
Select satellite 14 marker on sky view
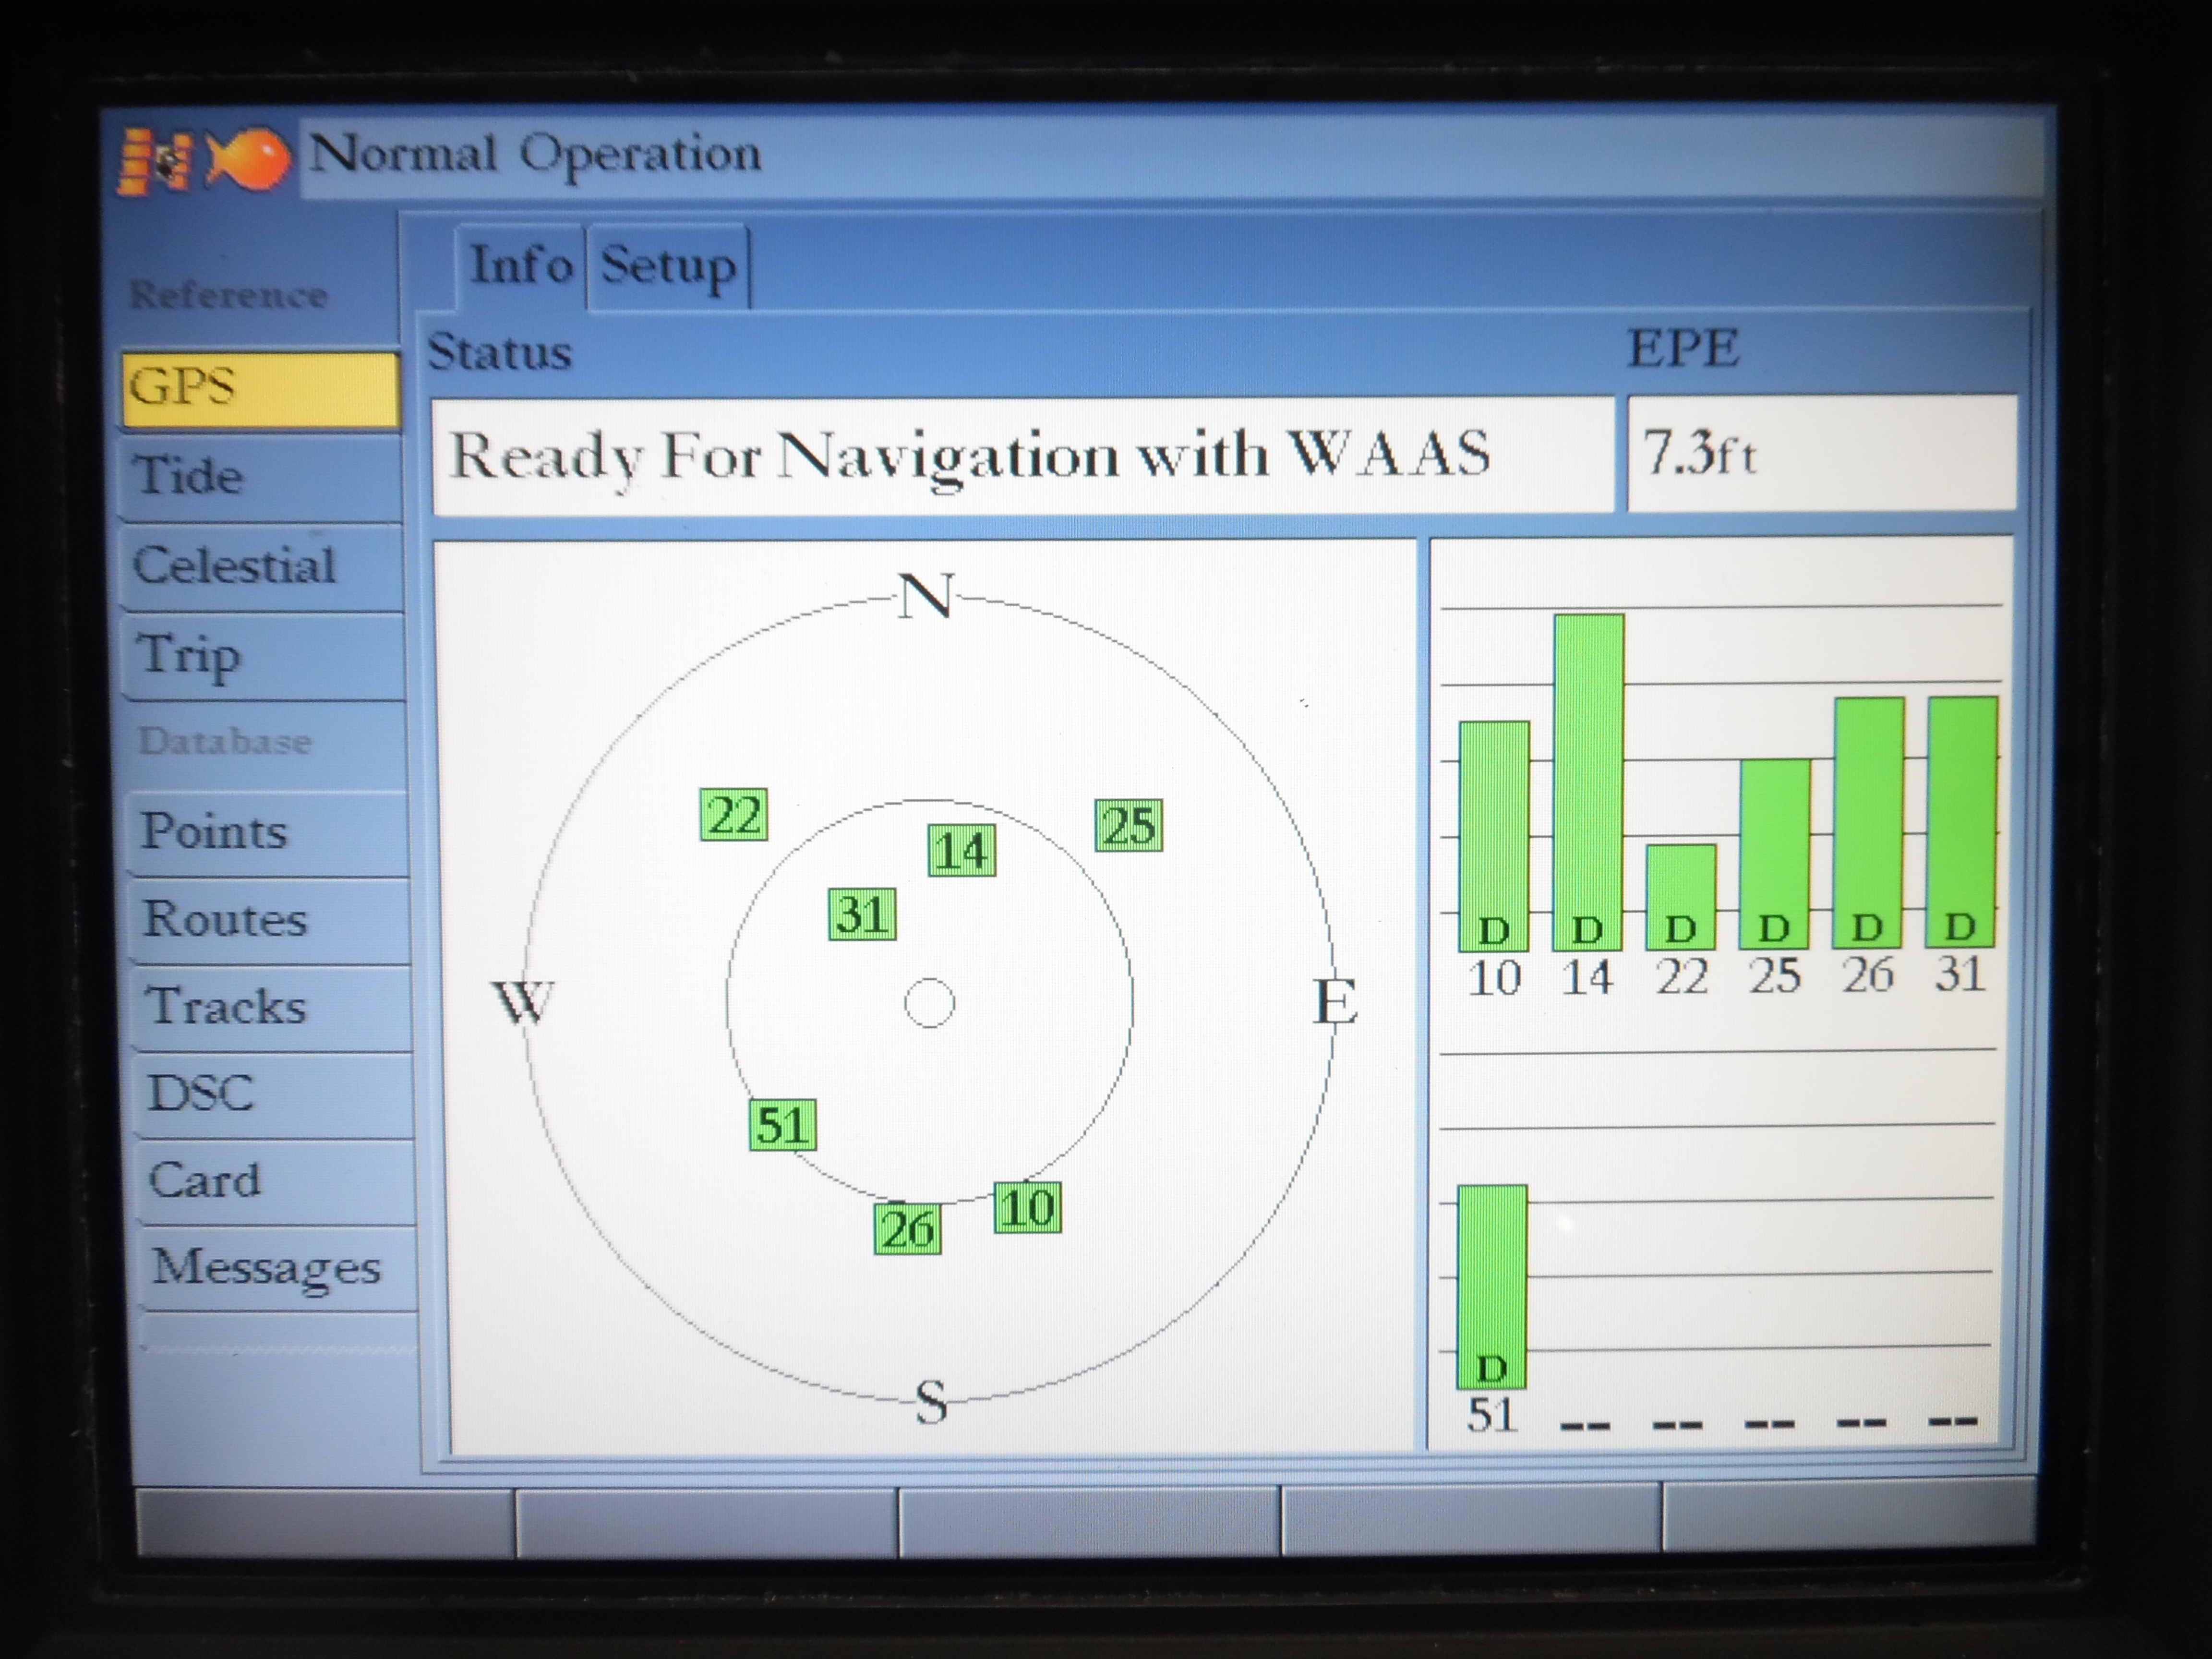click(962, 850)
